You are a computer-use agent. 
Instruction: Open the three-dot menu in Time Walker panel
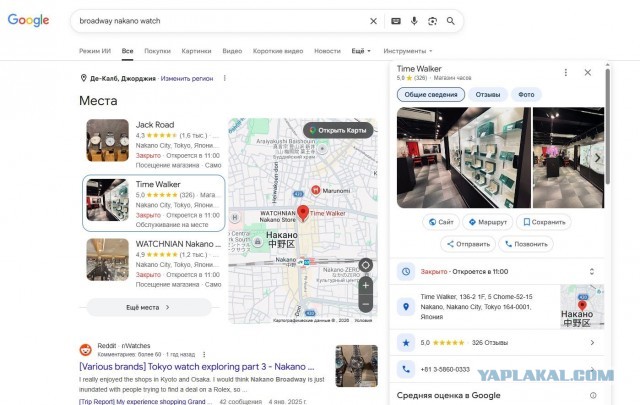tap(565, 72)
